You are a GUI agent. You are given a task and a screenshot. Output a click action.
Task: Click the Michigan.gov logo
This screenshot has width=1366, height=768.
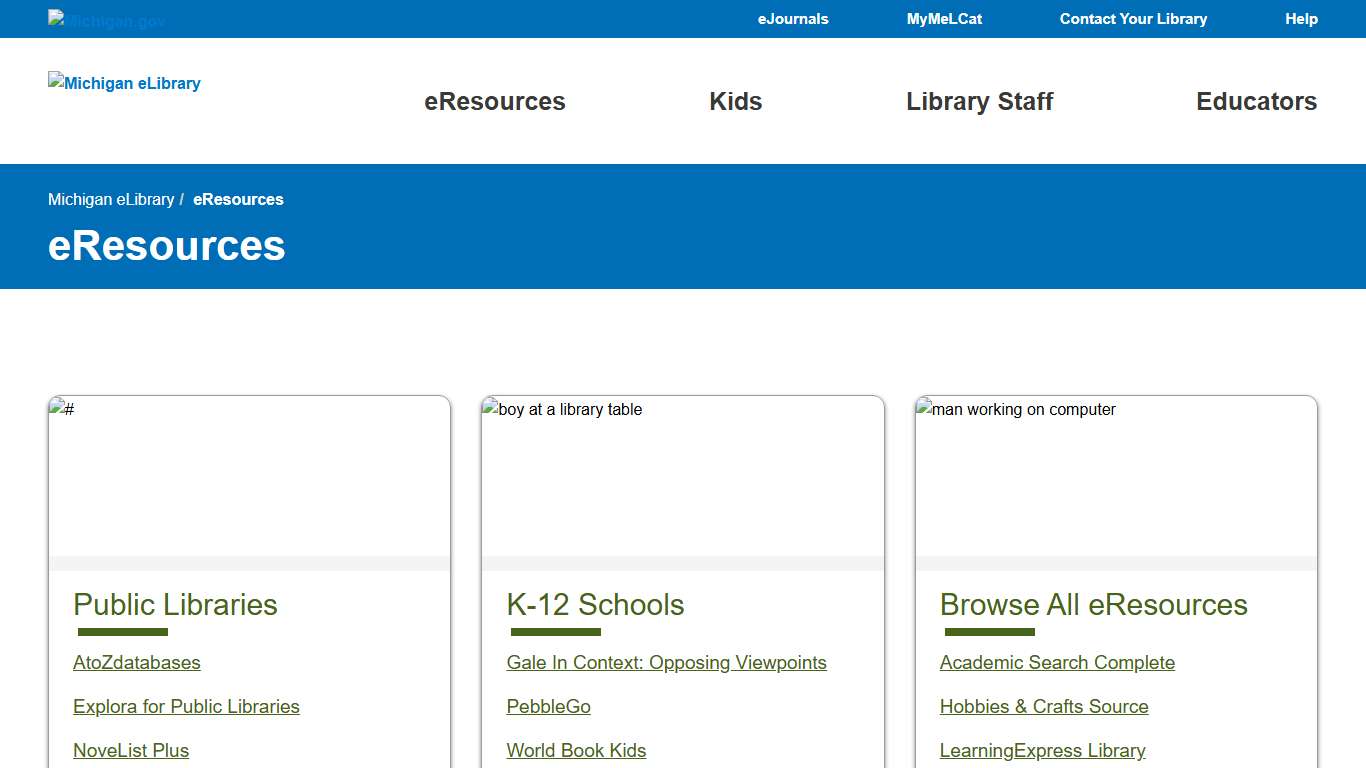[x=105, y=19]
